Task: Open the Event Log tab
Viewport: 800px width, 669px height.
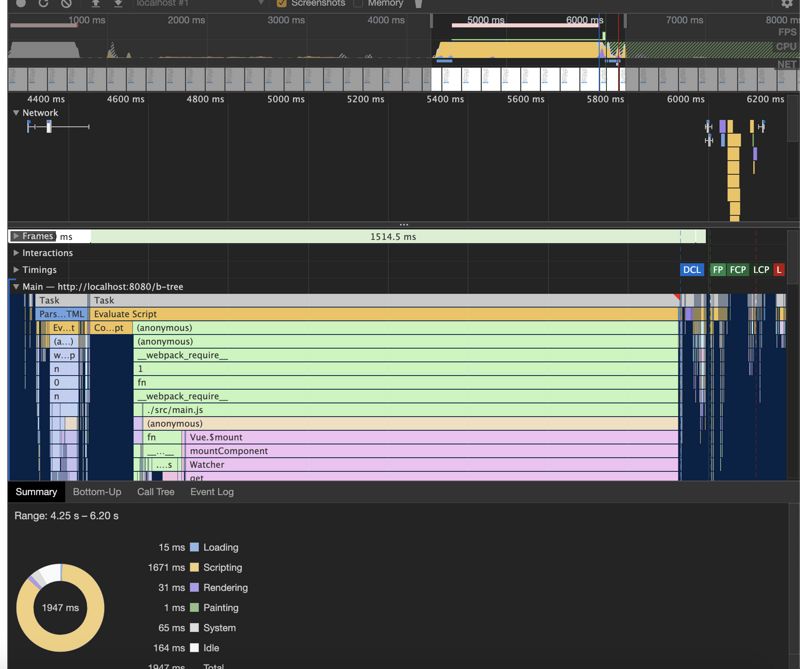Action: coord(212,492)
